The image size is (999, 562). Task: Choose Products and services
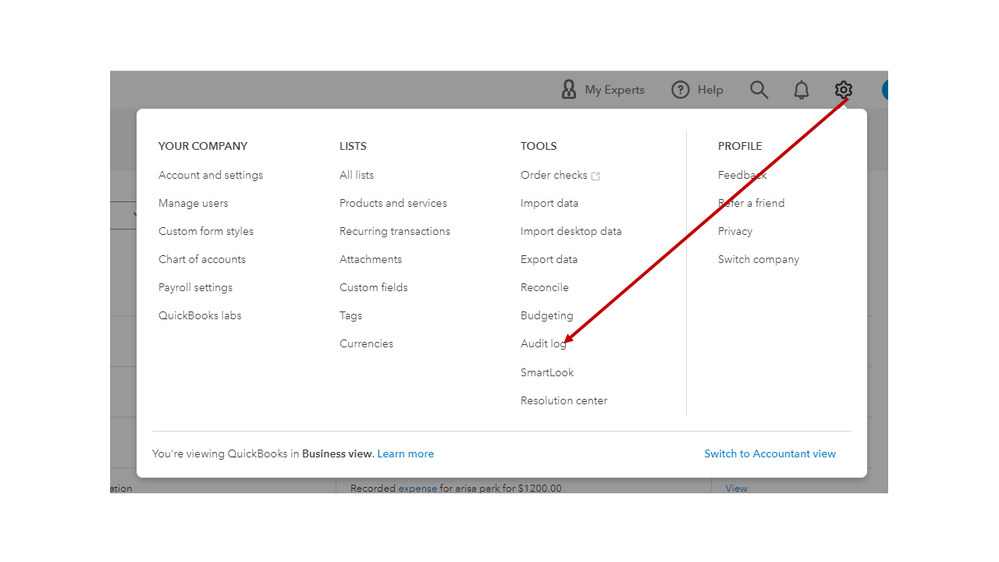(393, 203)
